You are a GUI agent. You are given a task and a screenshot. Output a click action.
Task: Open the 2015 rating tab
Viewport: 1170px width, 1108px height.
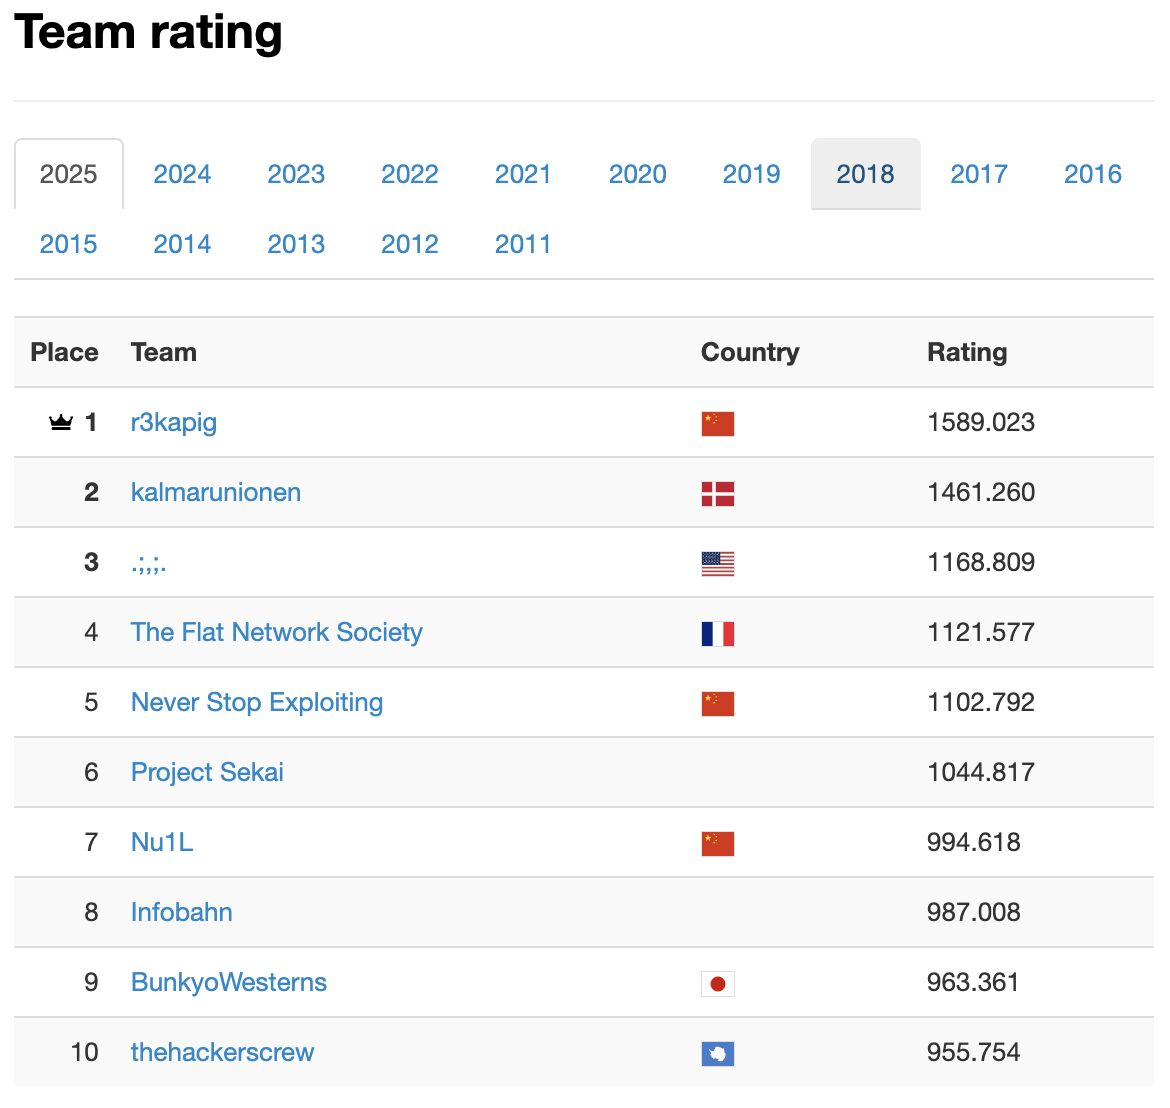[x=69, y=244]
